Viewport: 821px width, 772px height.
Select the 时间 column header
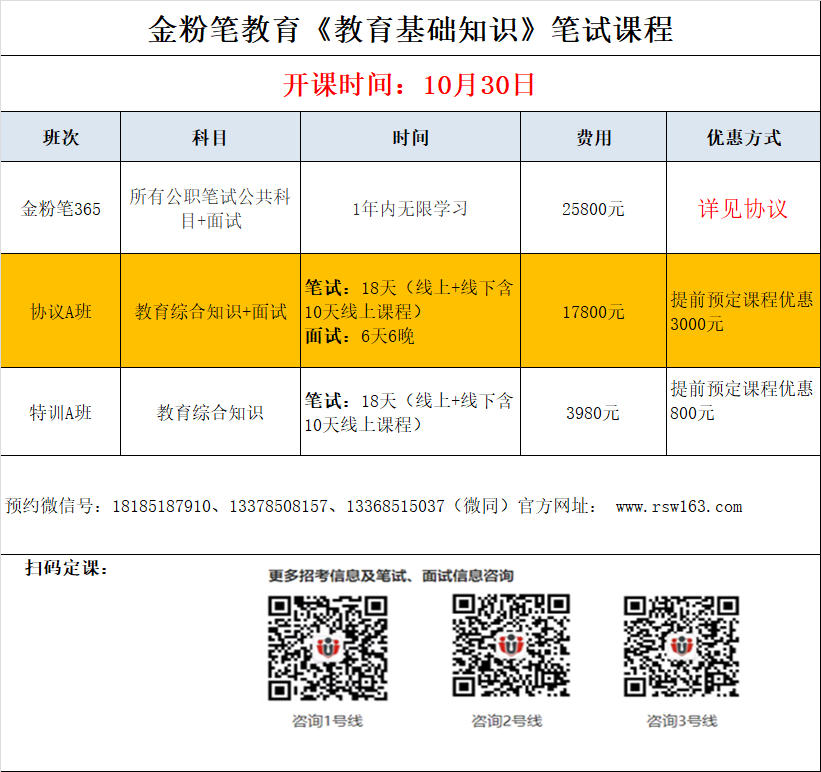(x=410, y=138)
